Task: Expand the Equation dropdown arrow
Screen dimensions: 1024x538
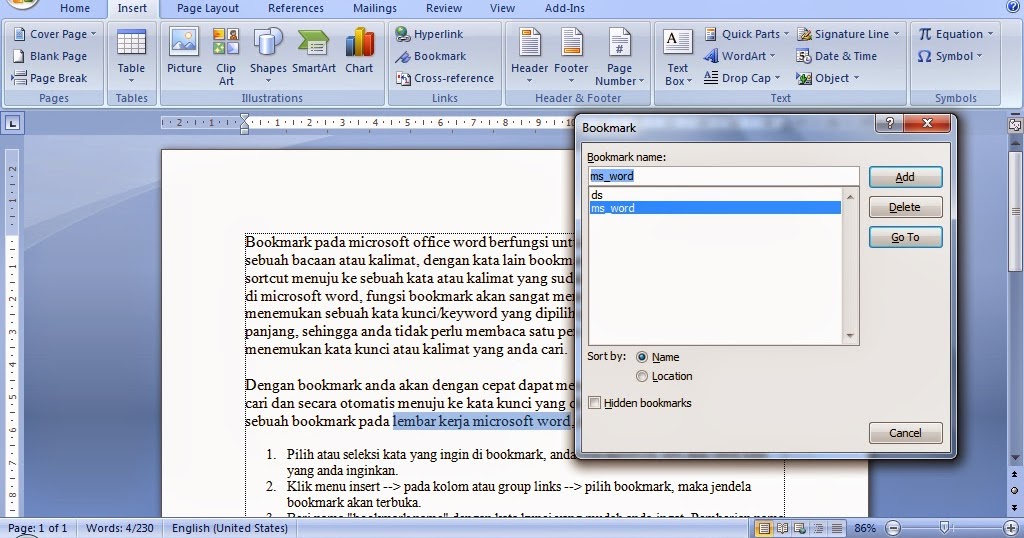Action: [990, 34]
